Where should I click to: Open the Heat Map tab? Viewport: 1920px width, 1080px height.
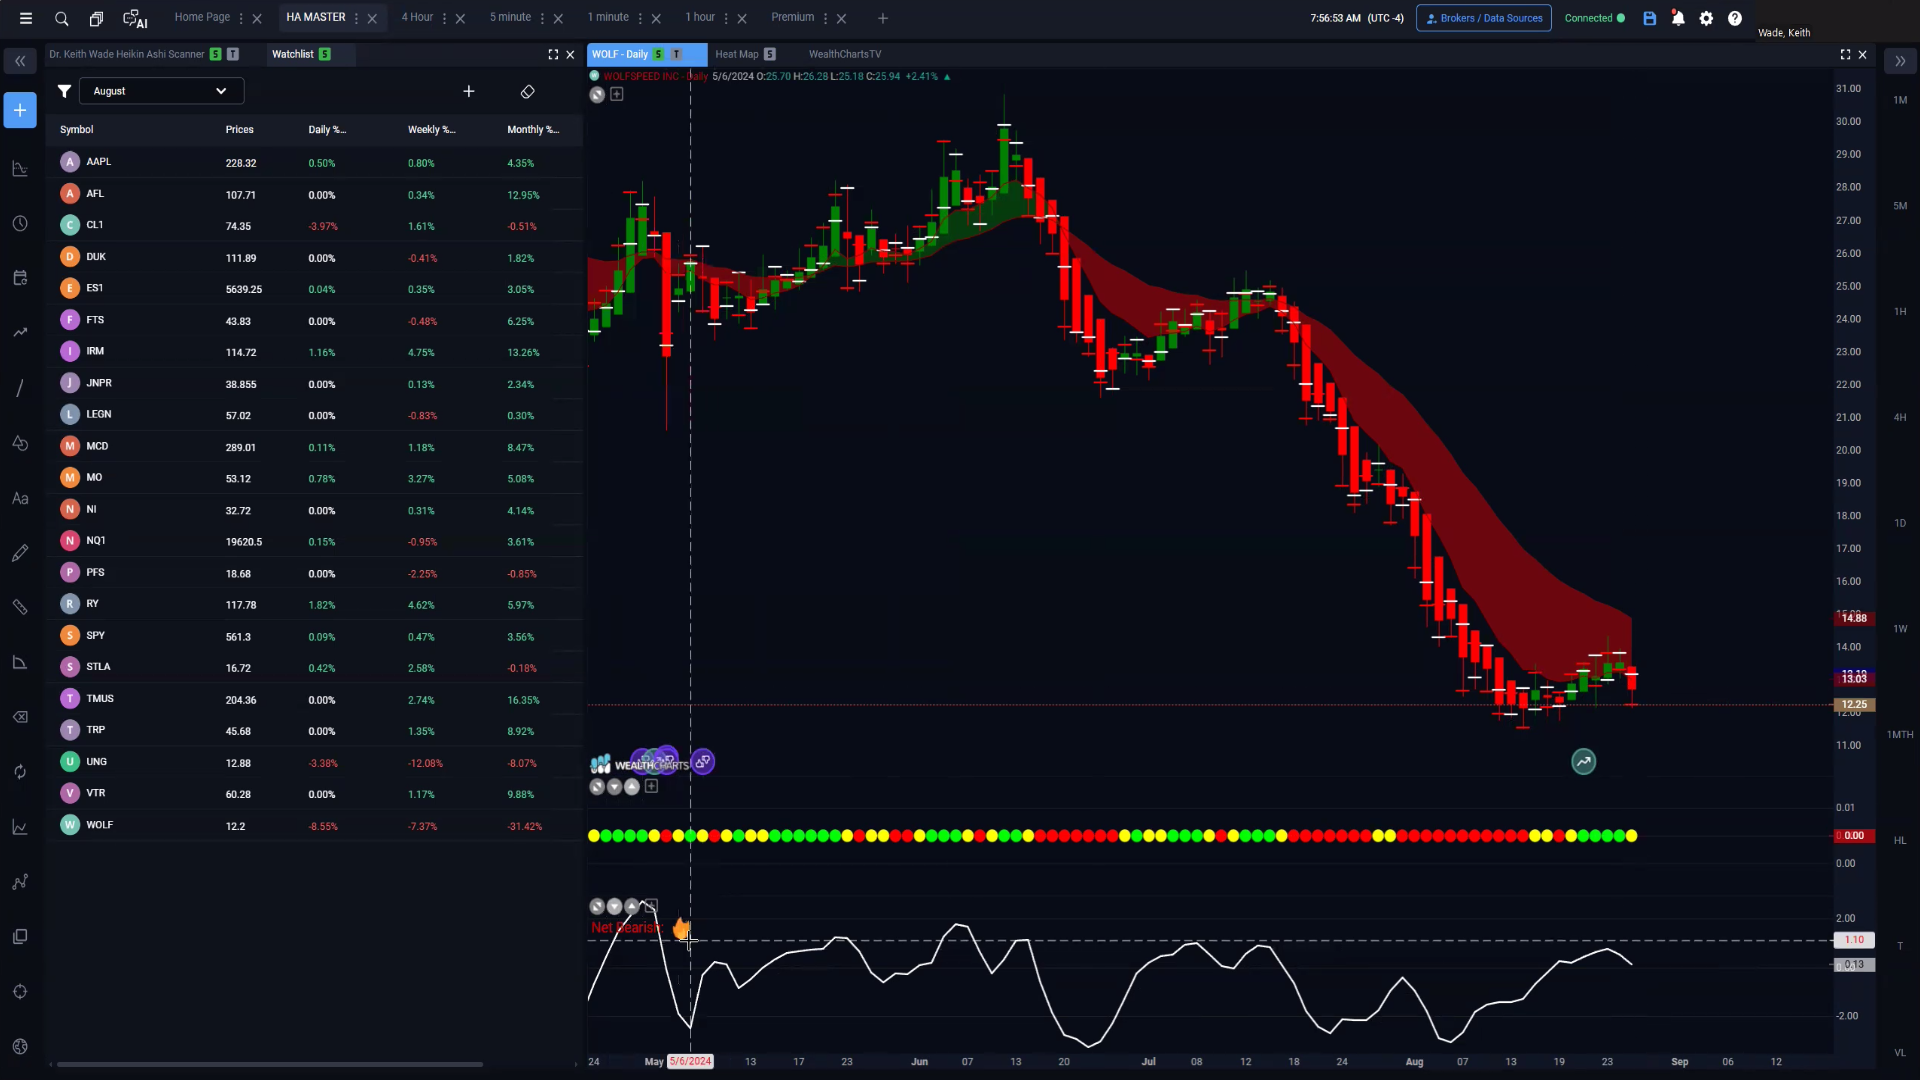tap(737, 54)
